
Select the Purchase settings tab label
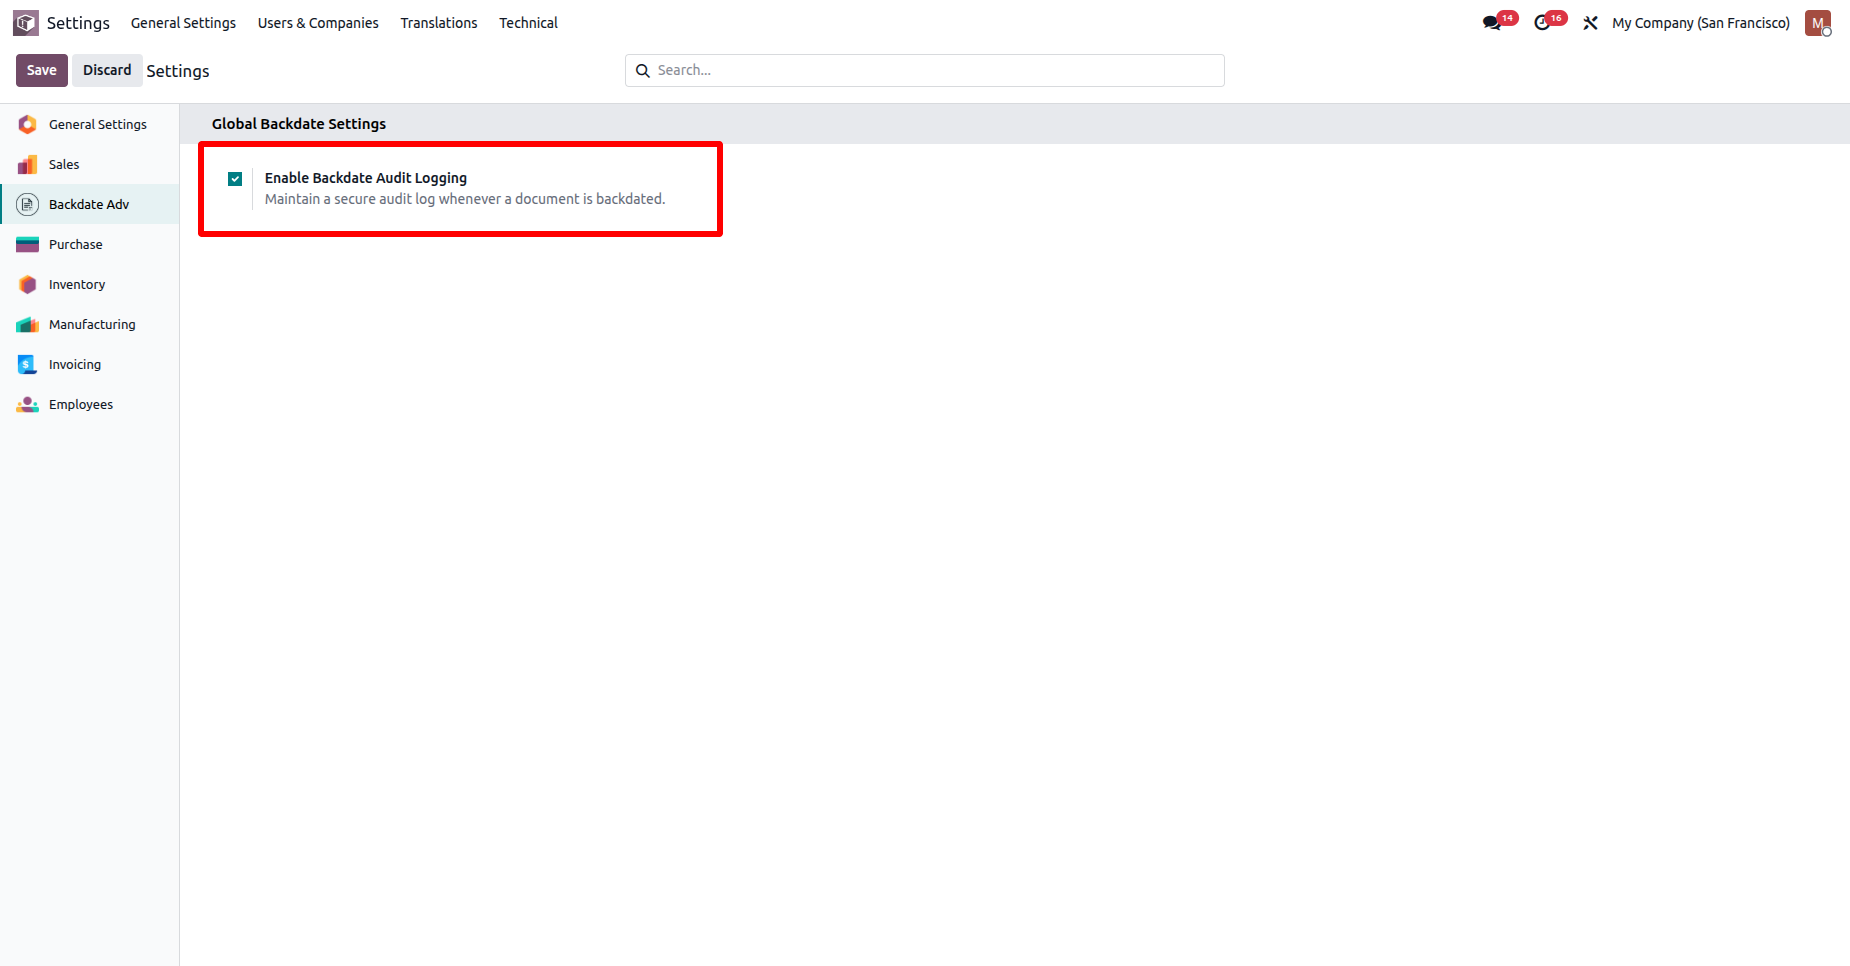click(76, 244)
